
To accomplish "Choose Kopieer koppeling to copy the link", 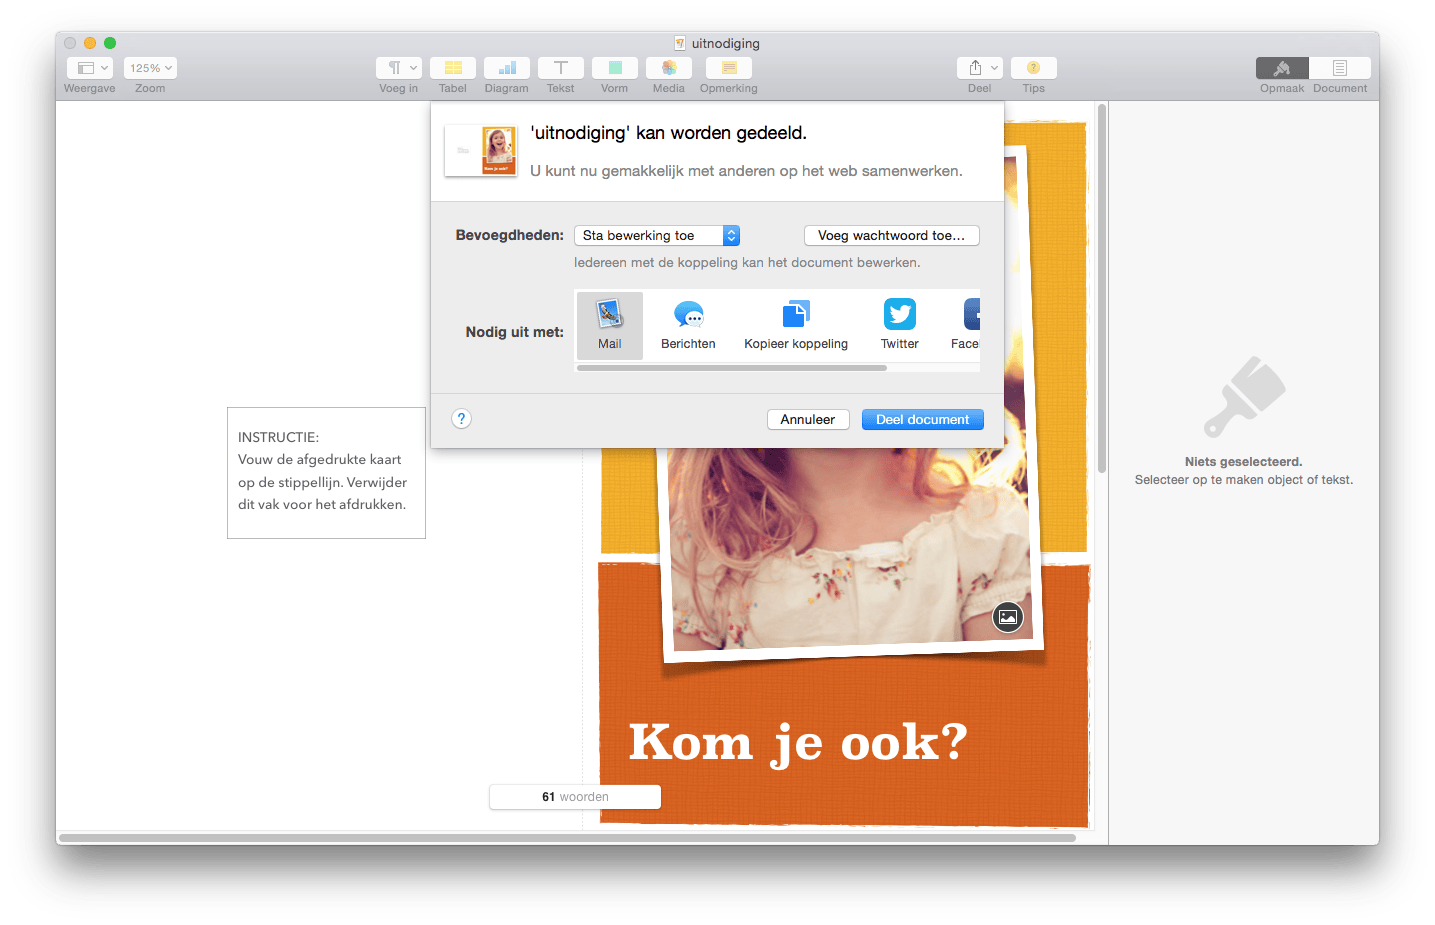I will pyautogui.click(x=795, y=322).
